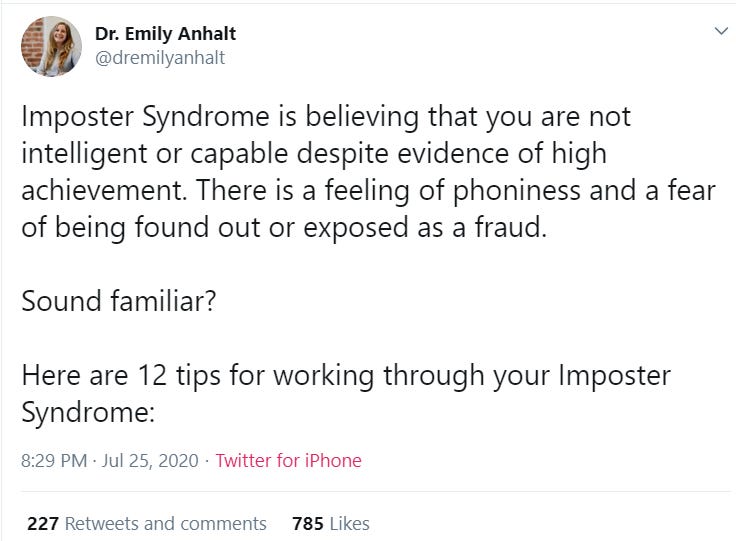Click Dr. Emily Anhalt's profile photo
Image resolution: width=736 pixels, height=541 pixels.
pos(50,46)
